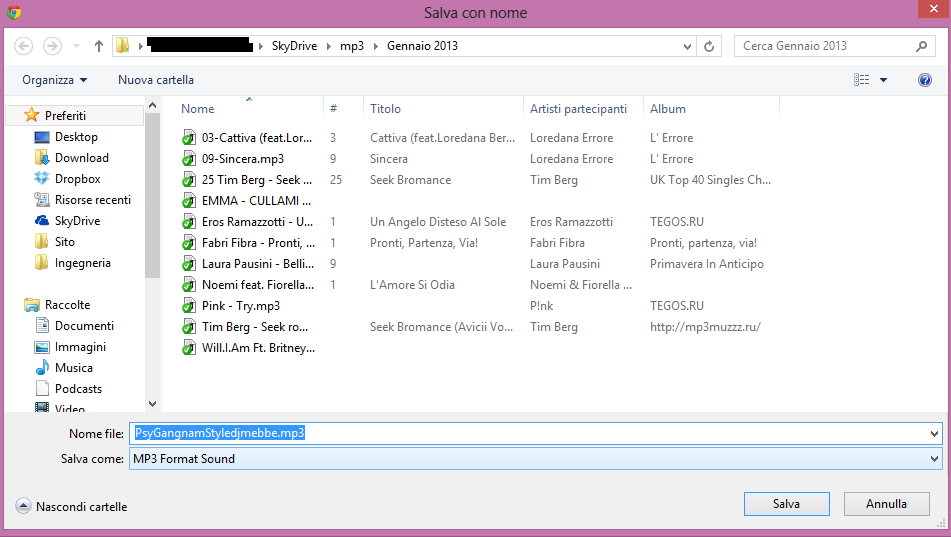Open the Nome file dropdown arrow
Viewport: 951px width, 537px height.
934,433
